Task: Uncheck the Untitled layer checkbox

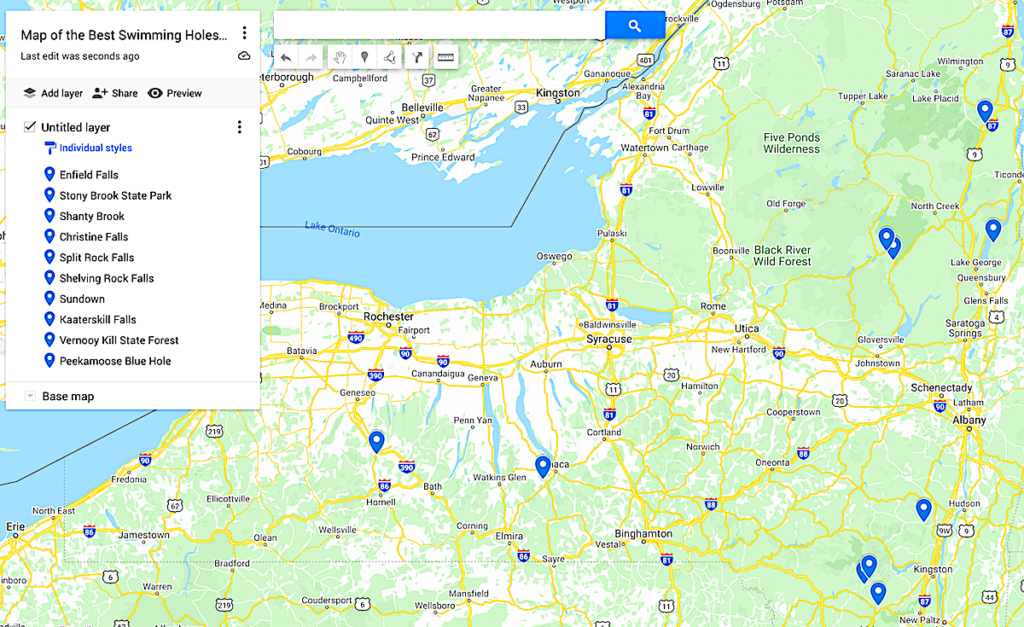Action: pos(29,127)
